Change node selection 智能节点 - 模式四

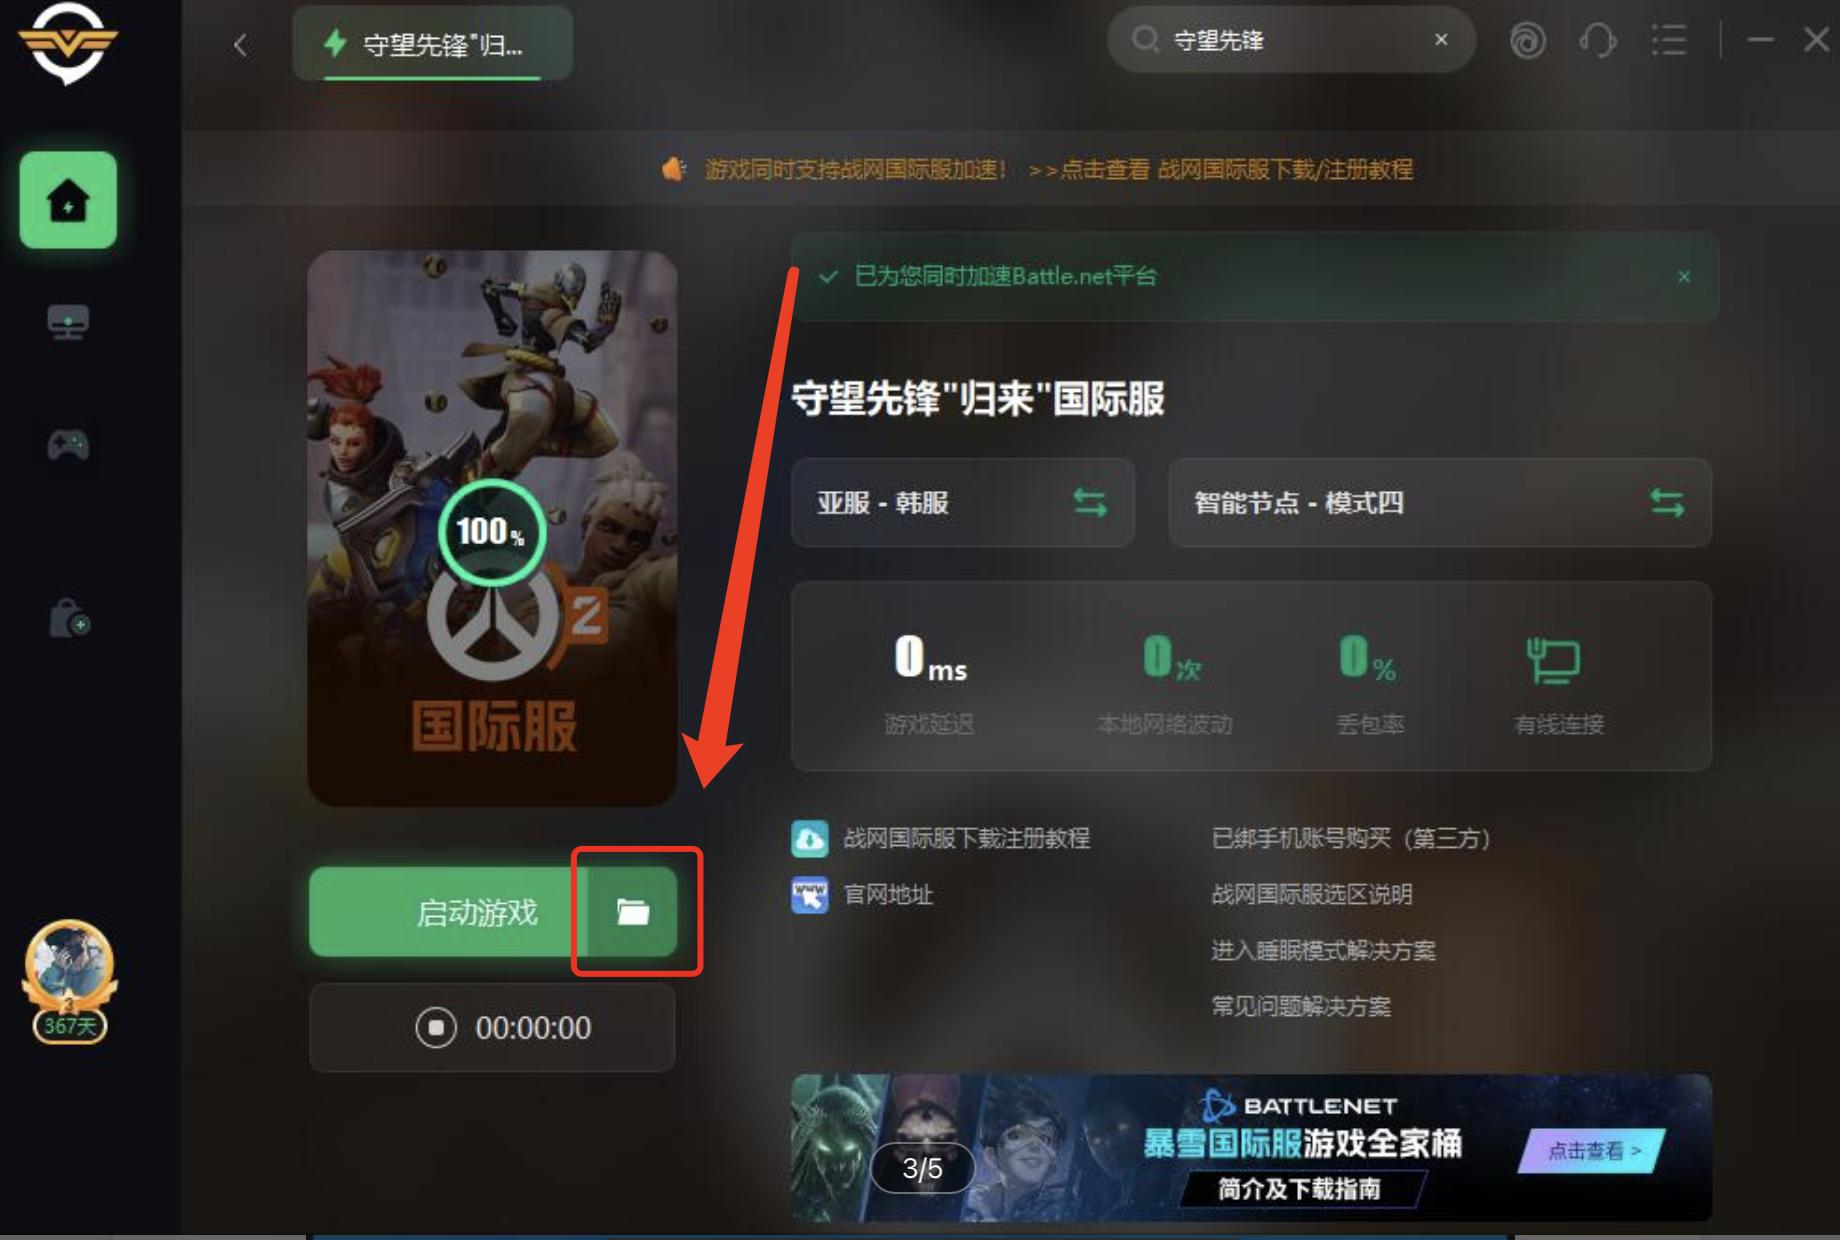click(1440, 502)
